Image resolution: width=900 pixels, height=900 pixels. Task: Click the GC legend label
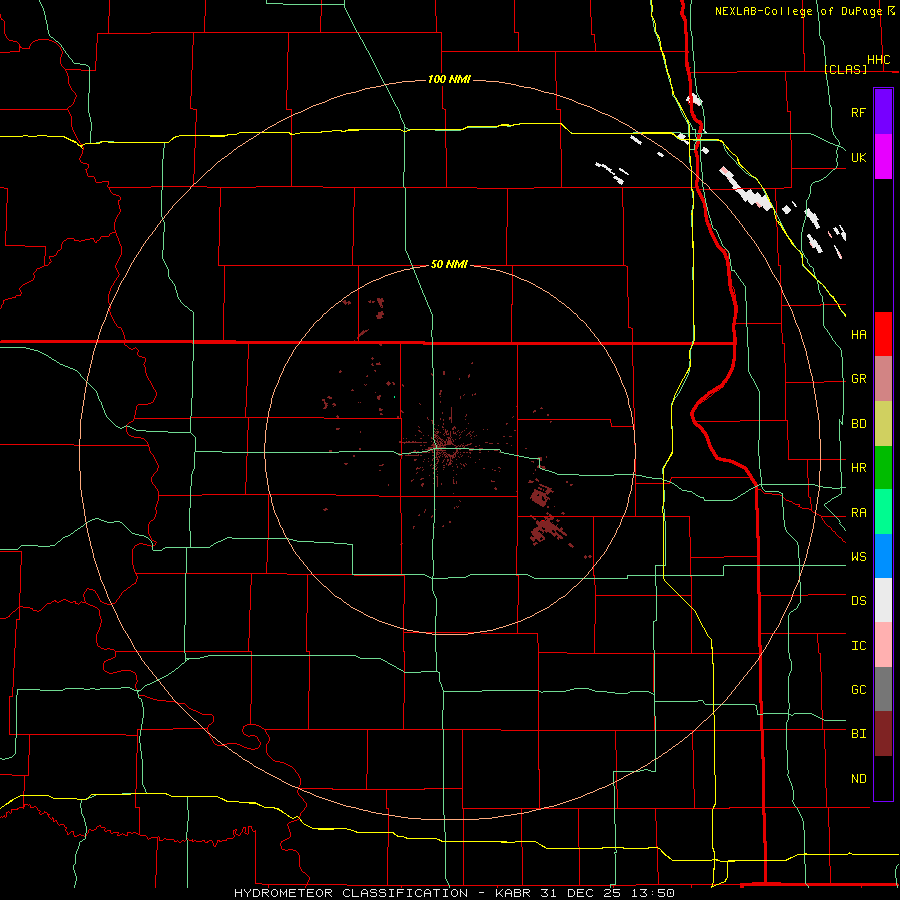(x=858, y=689)
